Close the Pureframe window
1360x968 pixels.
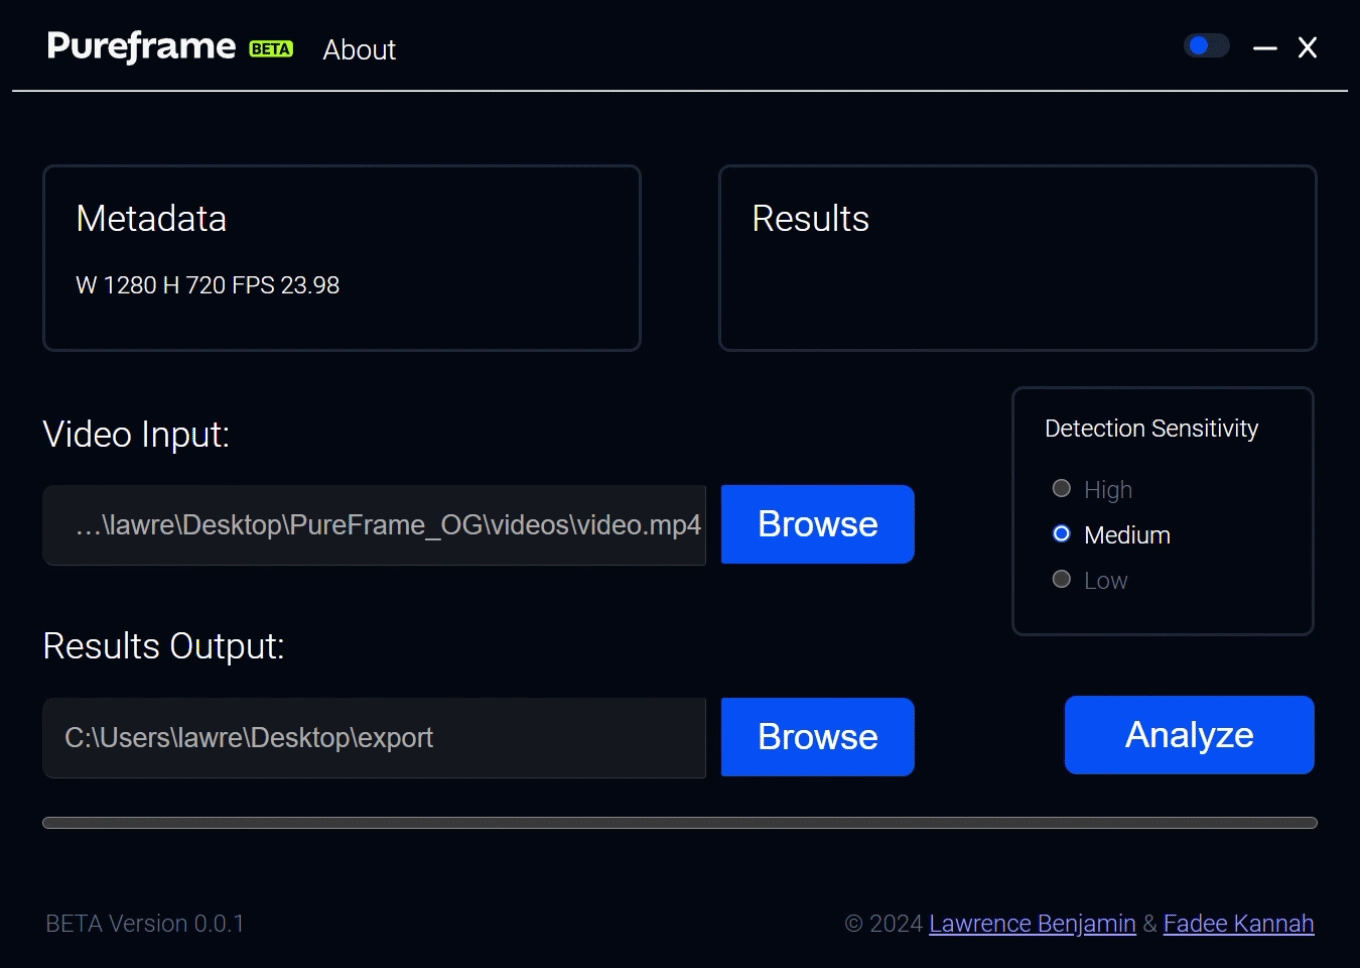point(1307,48)
